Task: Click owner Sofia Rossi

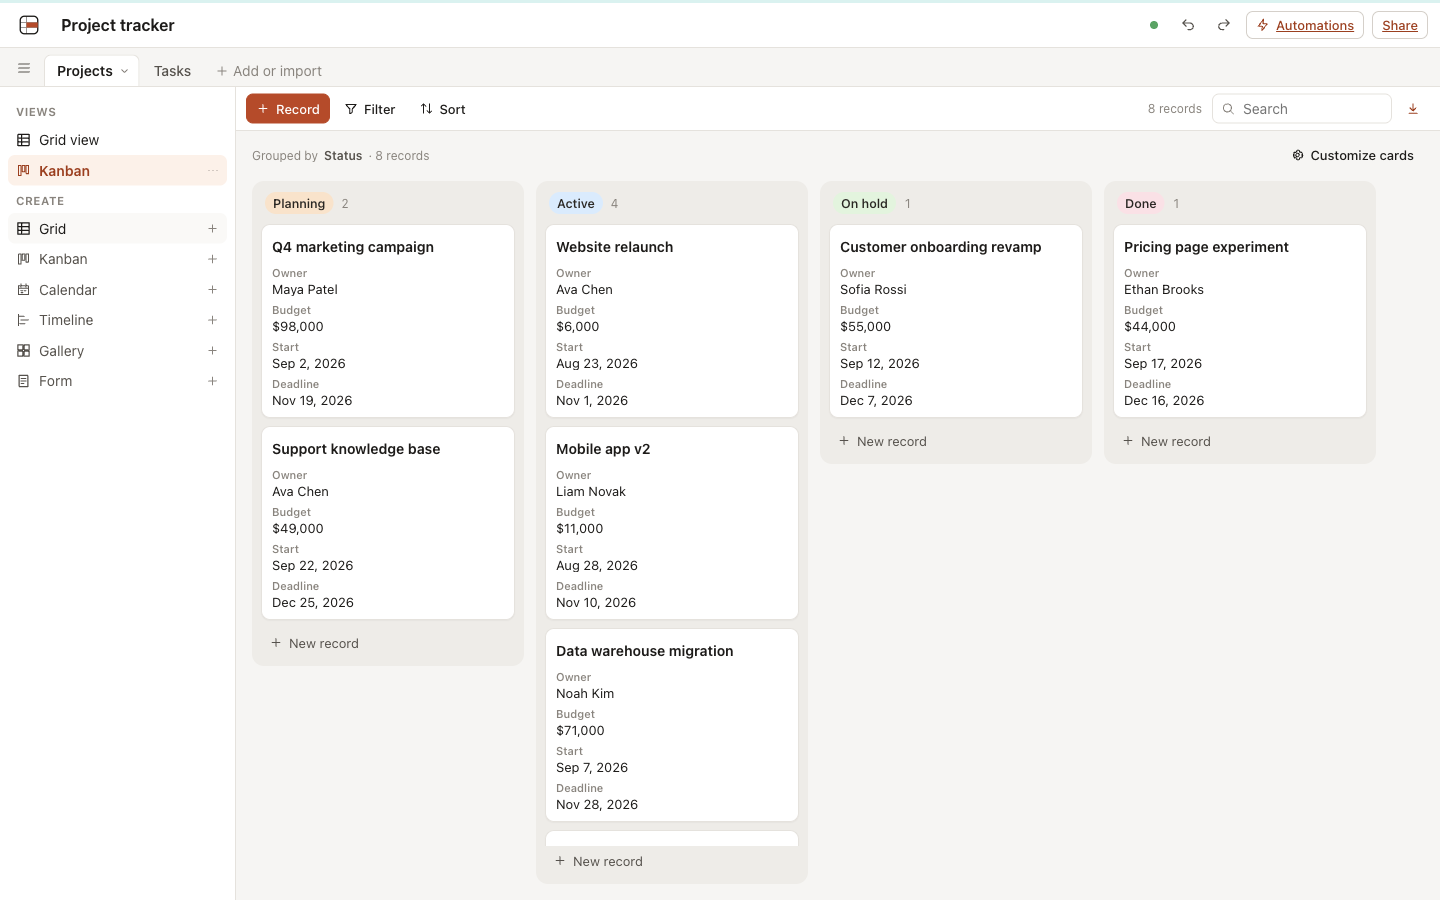Action: [x=873, y=290]
